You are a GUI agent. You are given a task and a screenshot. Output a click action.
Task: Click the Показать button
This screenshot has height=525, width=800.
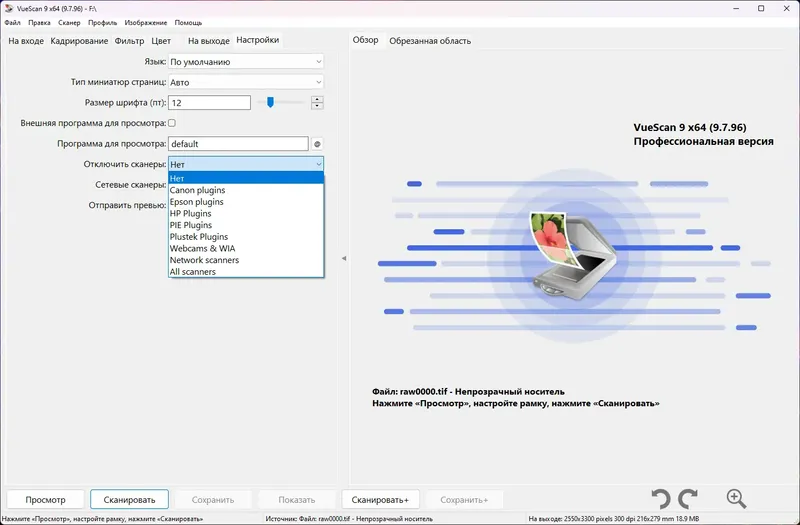297,499
